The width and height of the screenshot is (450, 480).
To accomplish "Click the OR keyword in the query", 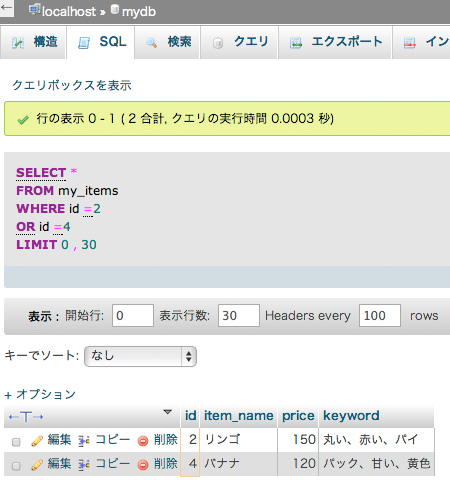I will pyautogui.click(x=25, y=227).
